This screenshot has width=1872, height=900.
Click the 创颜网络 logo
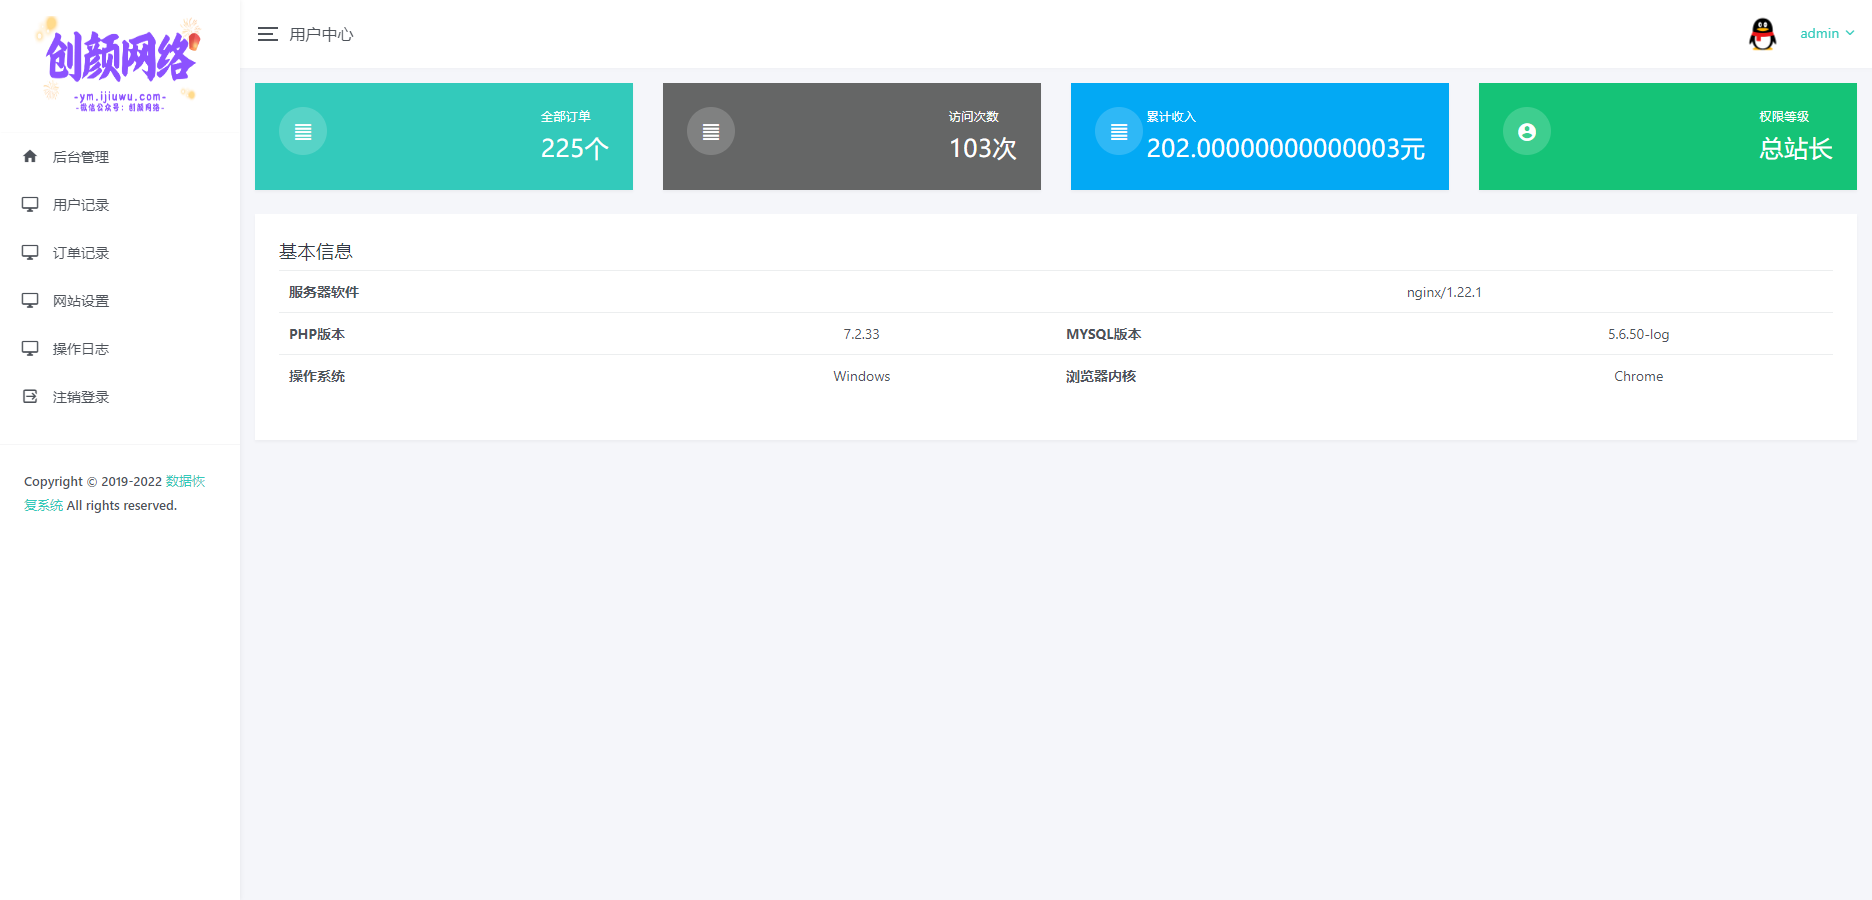(120, 62)
